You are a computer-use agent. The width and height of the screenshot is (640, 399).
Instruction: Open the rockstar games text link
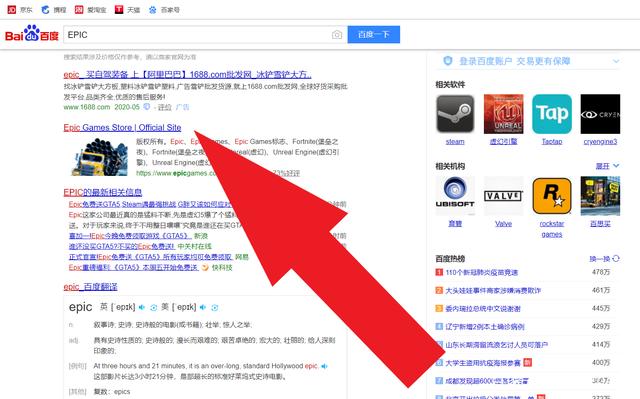coord(552,229)
